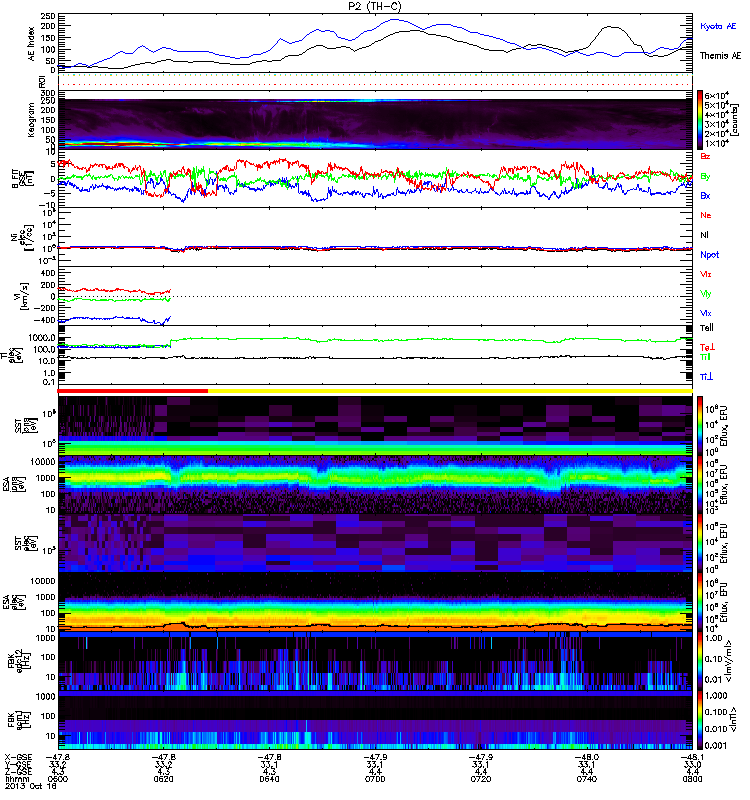The height and width of the screenshot is (800, 750).
Task: Click the X-GSE value -48.1
Action: [692, 758]
